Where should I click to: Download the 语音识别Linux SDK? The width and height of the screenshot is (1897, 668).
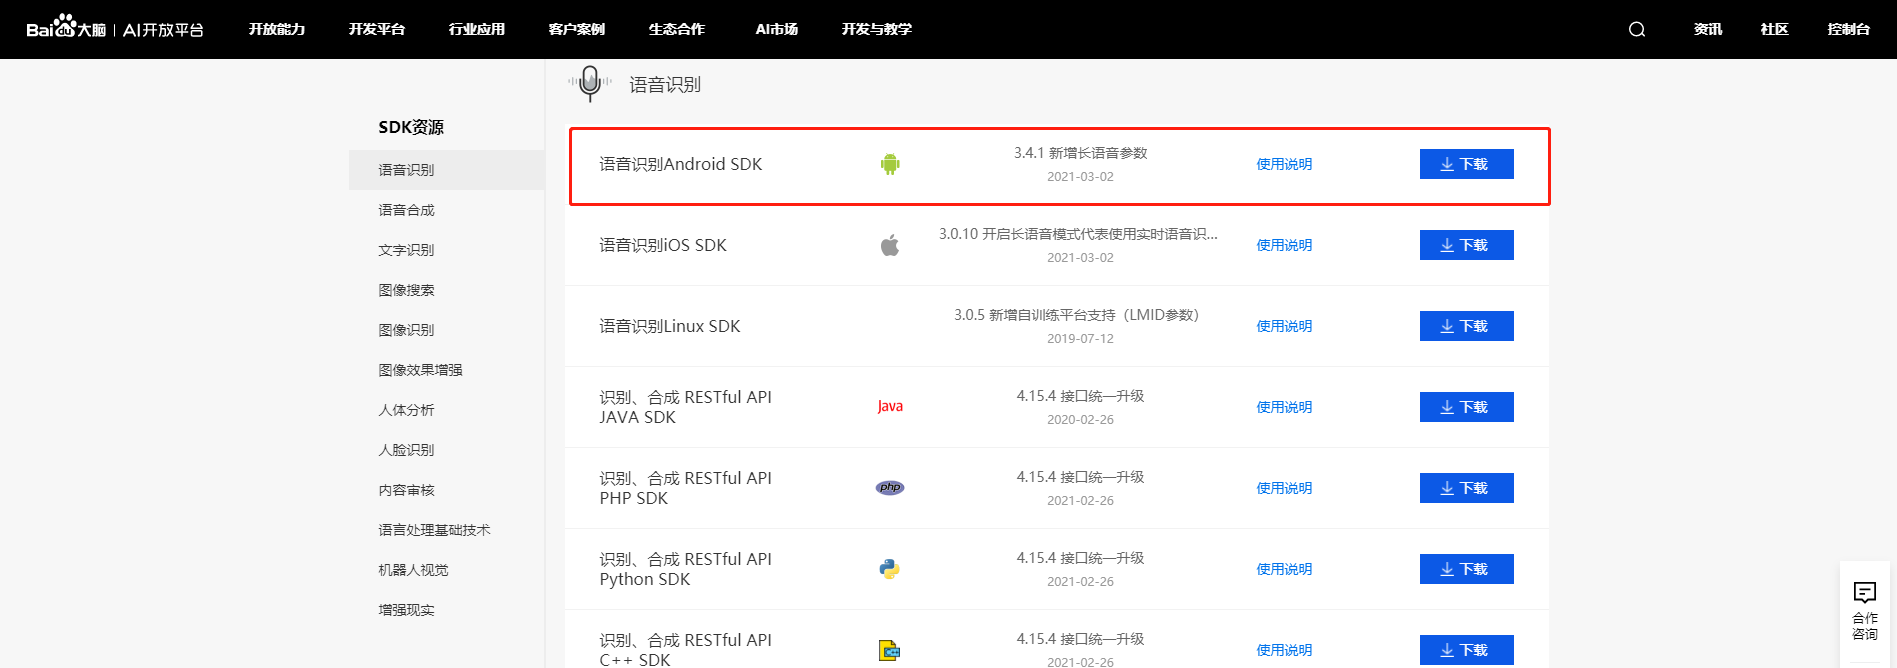(x=1466, y=326)
